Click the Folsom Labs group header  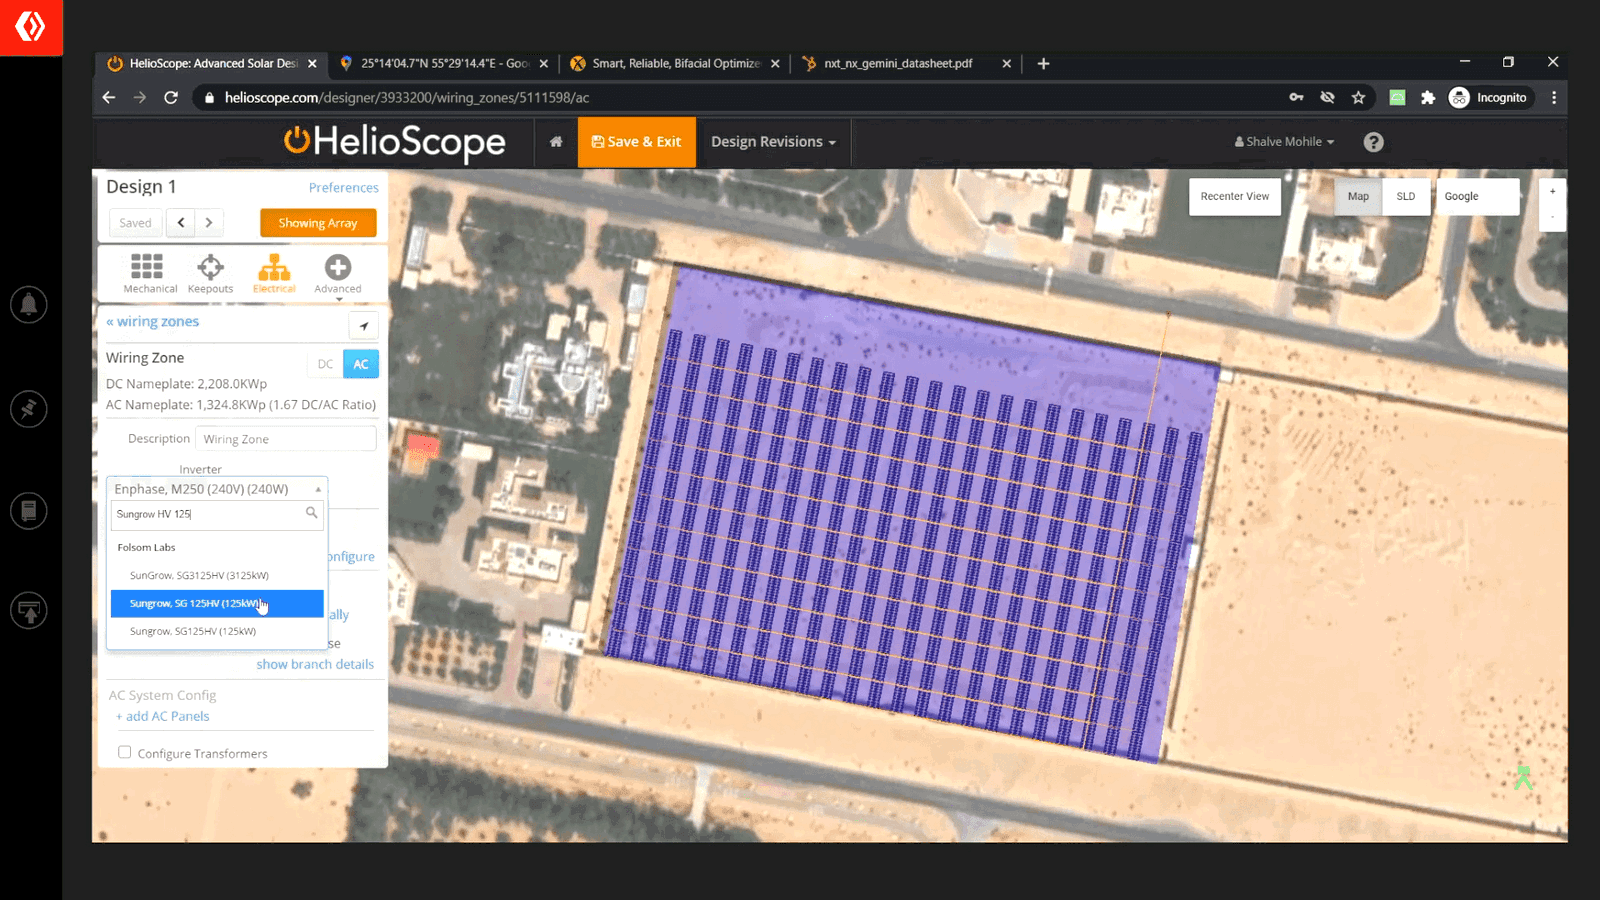pos(146,547)
